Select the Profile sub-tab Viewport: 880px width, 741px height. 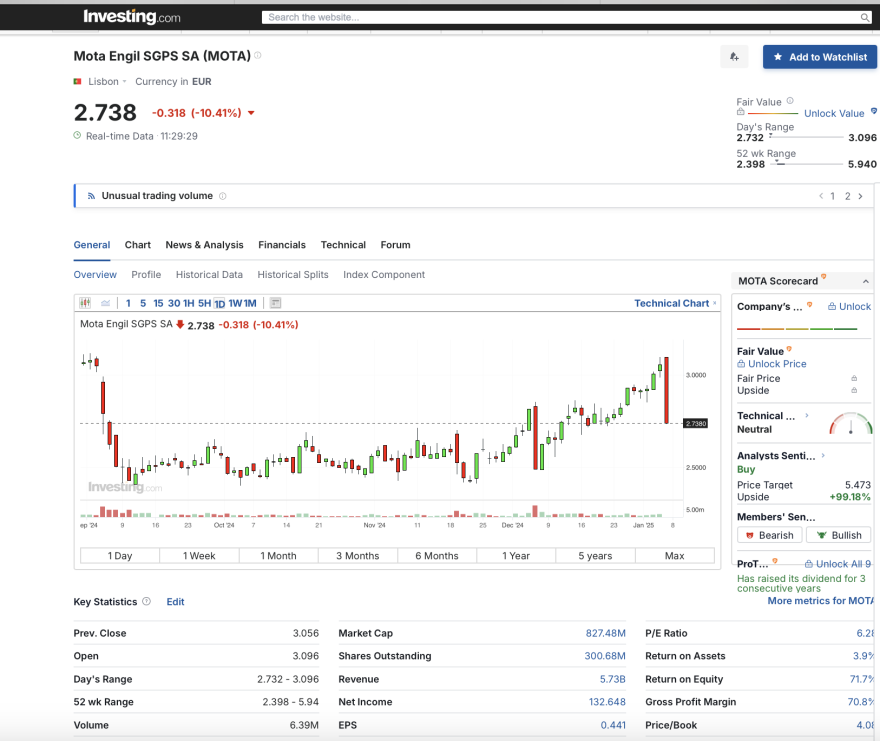point(146,275)
